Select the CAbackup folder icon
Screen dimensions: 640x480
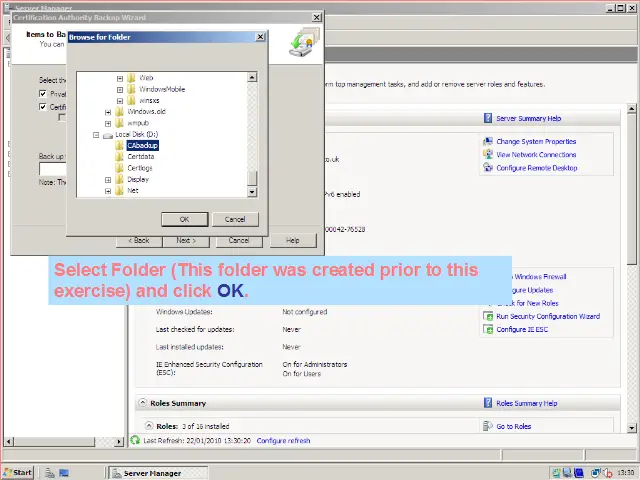tap(119, 146)
